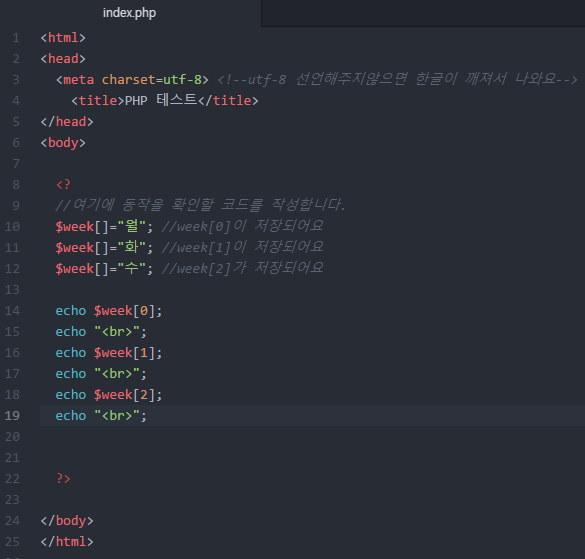Click the echo $week[2]; statement

(109, 395)
